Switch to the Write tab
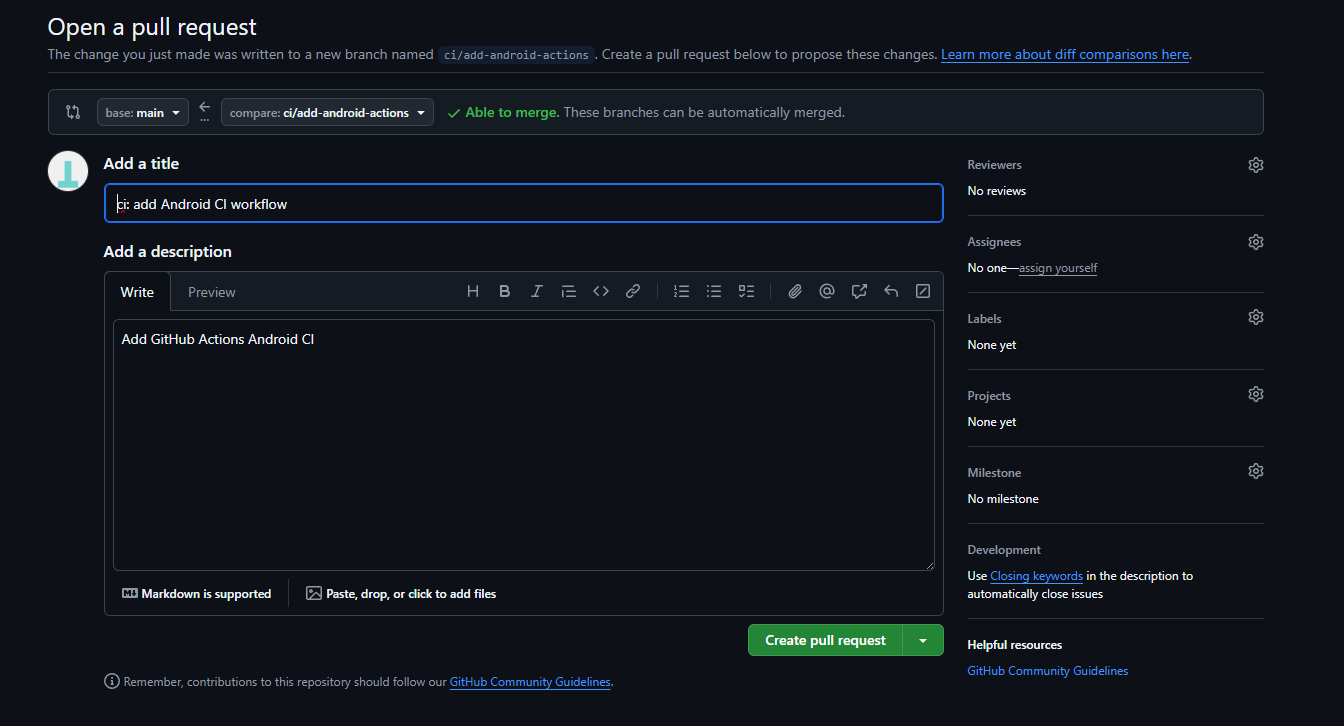Image resolution: width=1344 pixels, height=726 pixels. 137,292
